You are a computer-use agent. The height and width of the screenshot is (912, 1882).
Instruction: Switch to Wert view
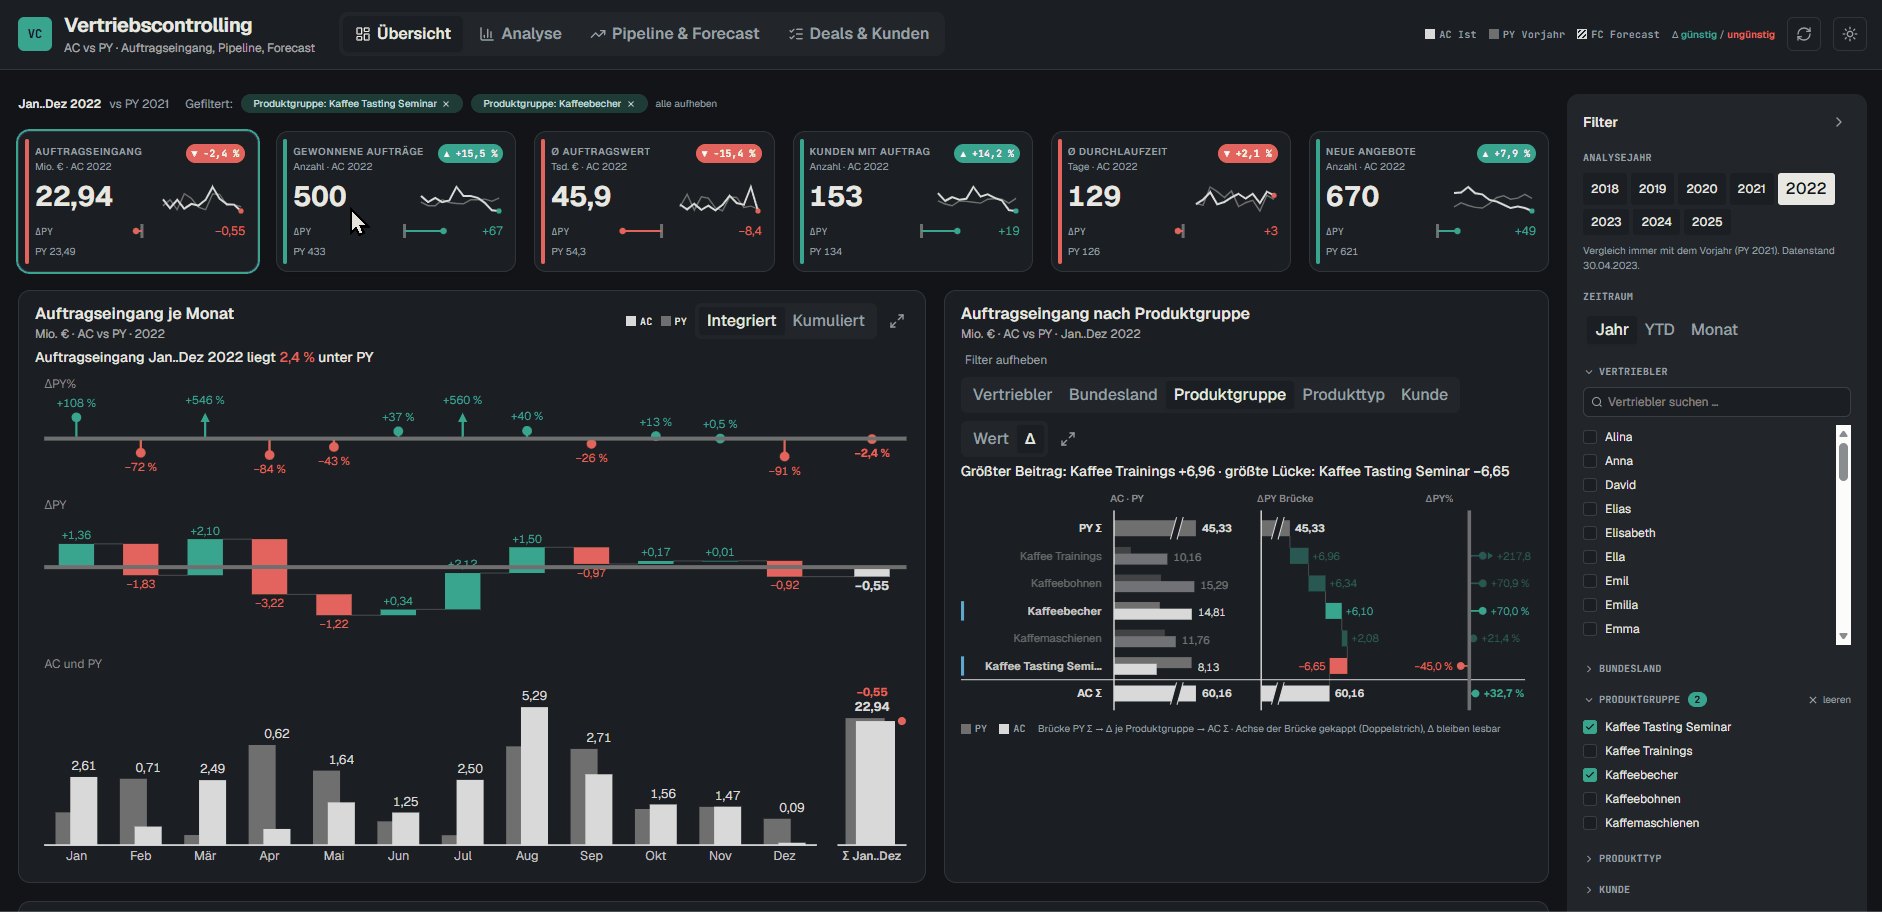pyautogui.click(x=990, y=439)
